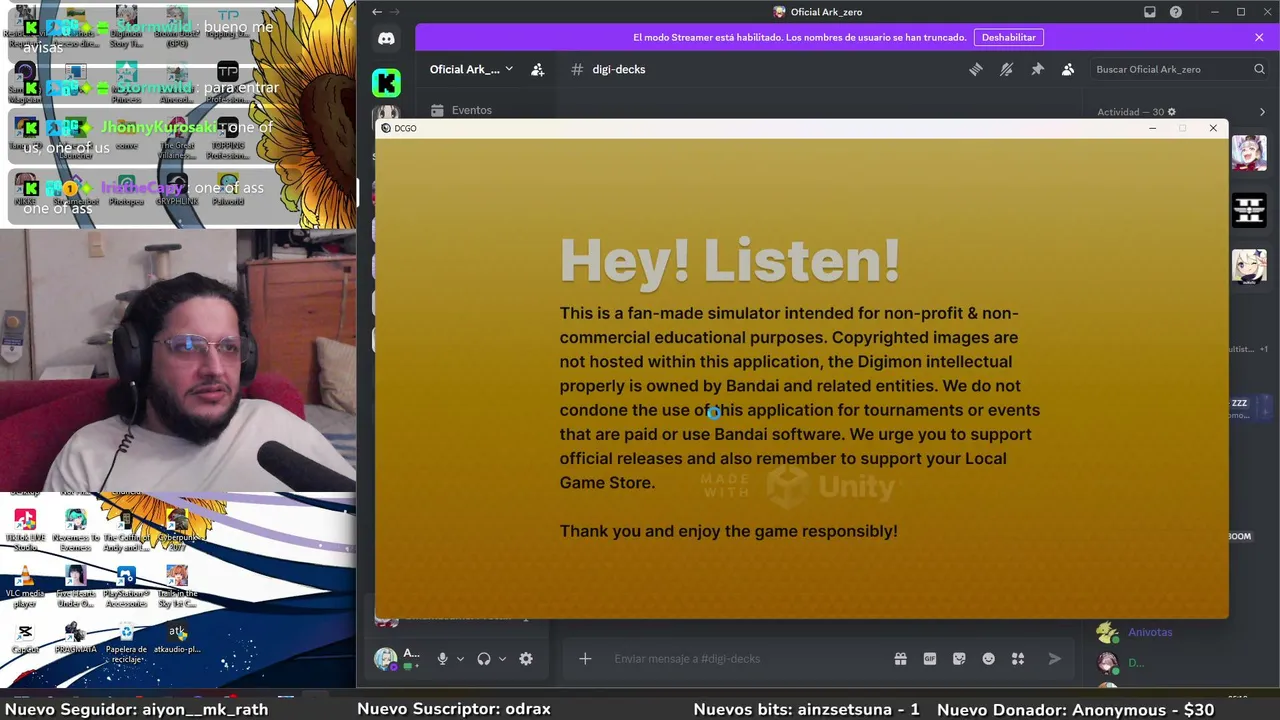The image size is (1280, 720).
Task: Click the first member avatar under Actividad
Action: [x=1249, y=152]
